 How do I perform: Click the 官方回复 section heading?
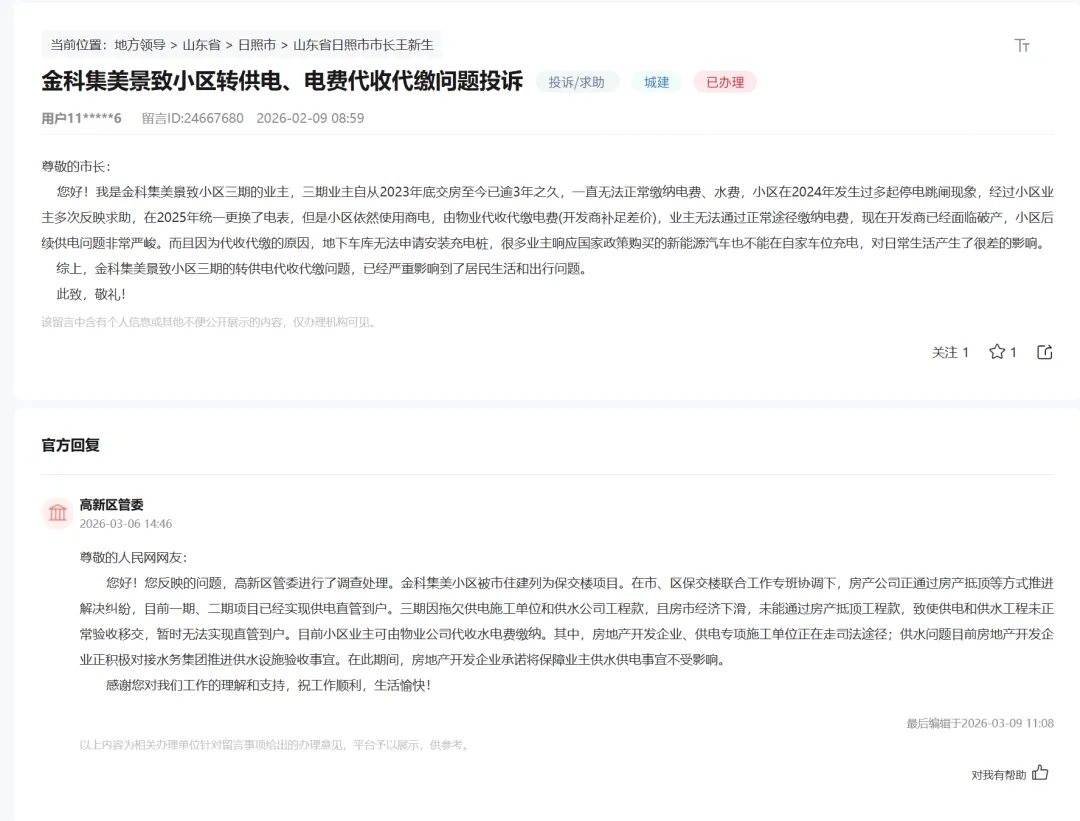[x=70, y=445]
